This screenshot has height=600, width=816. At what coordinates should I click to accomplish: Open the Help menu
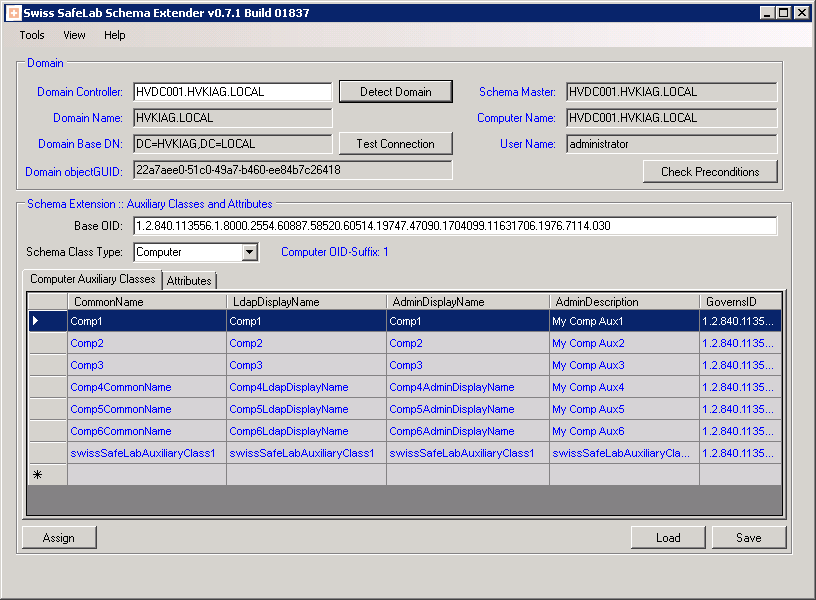coord(115,35)
